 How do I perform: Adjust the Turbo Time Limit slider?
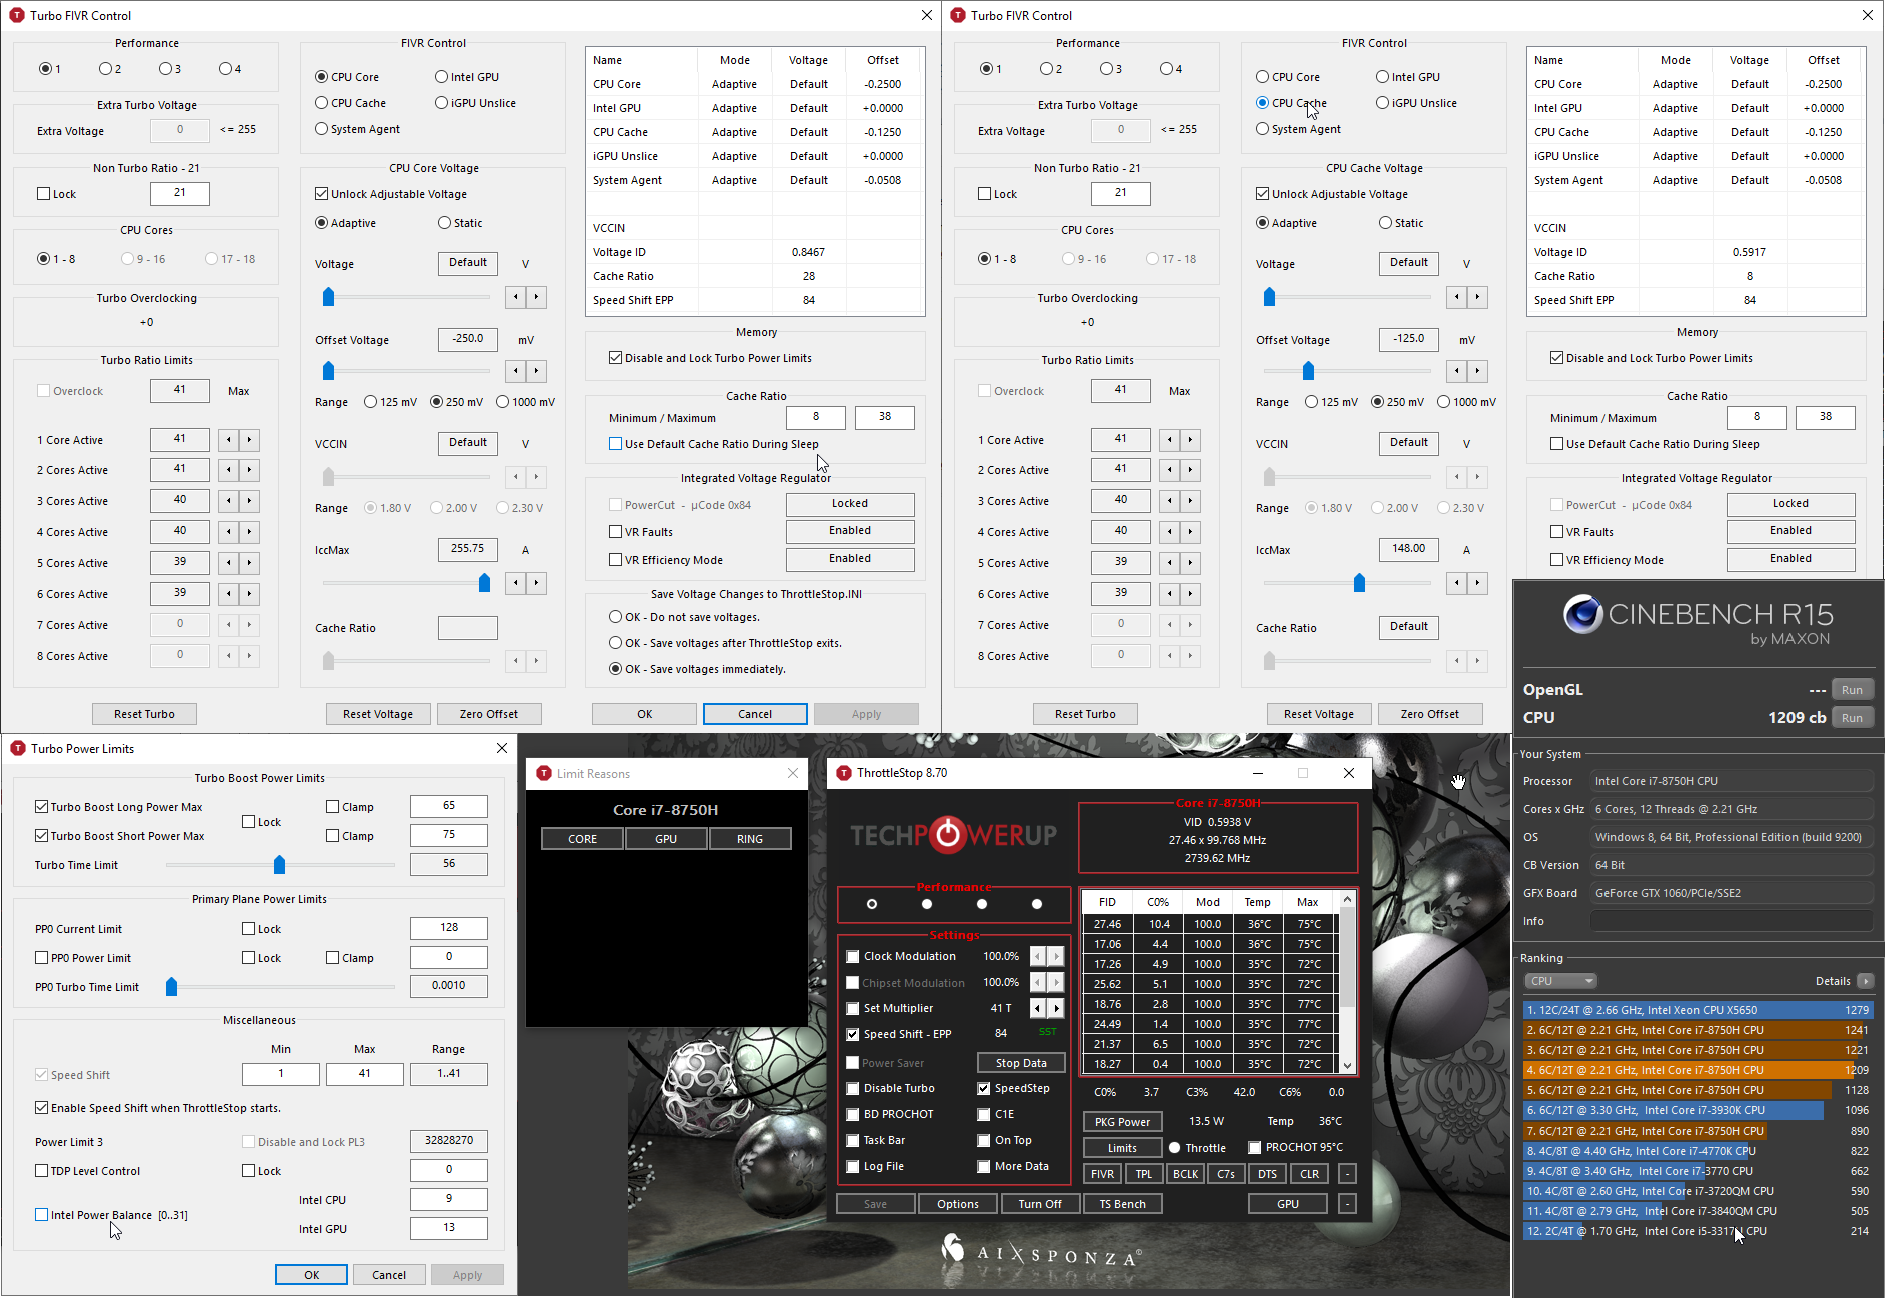[280, 864]
